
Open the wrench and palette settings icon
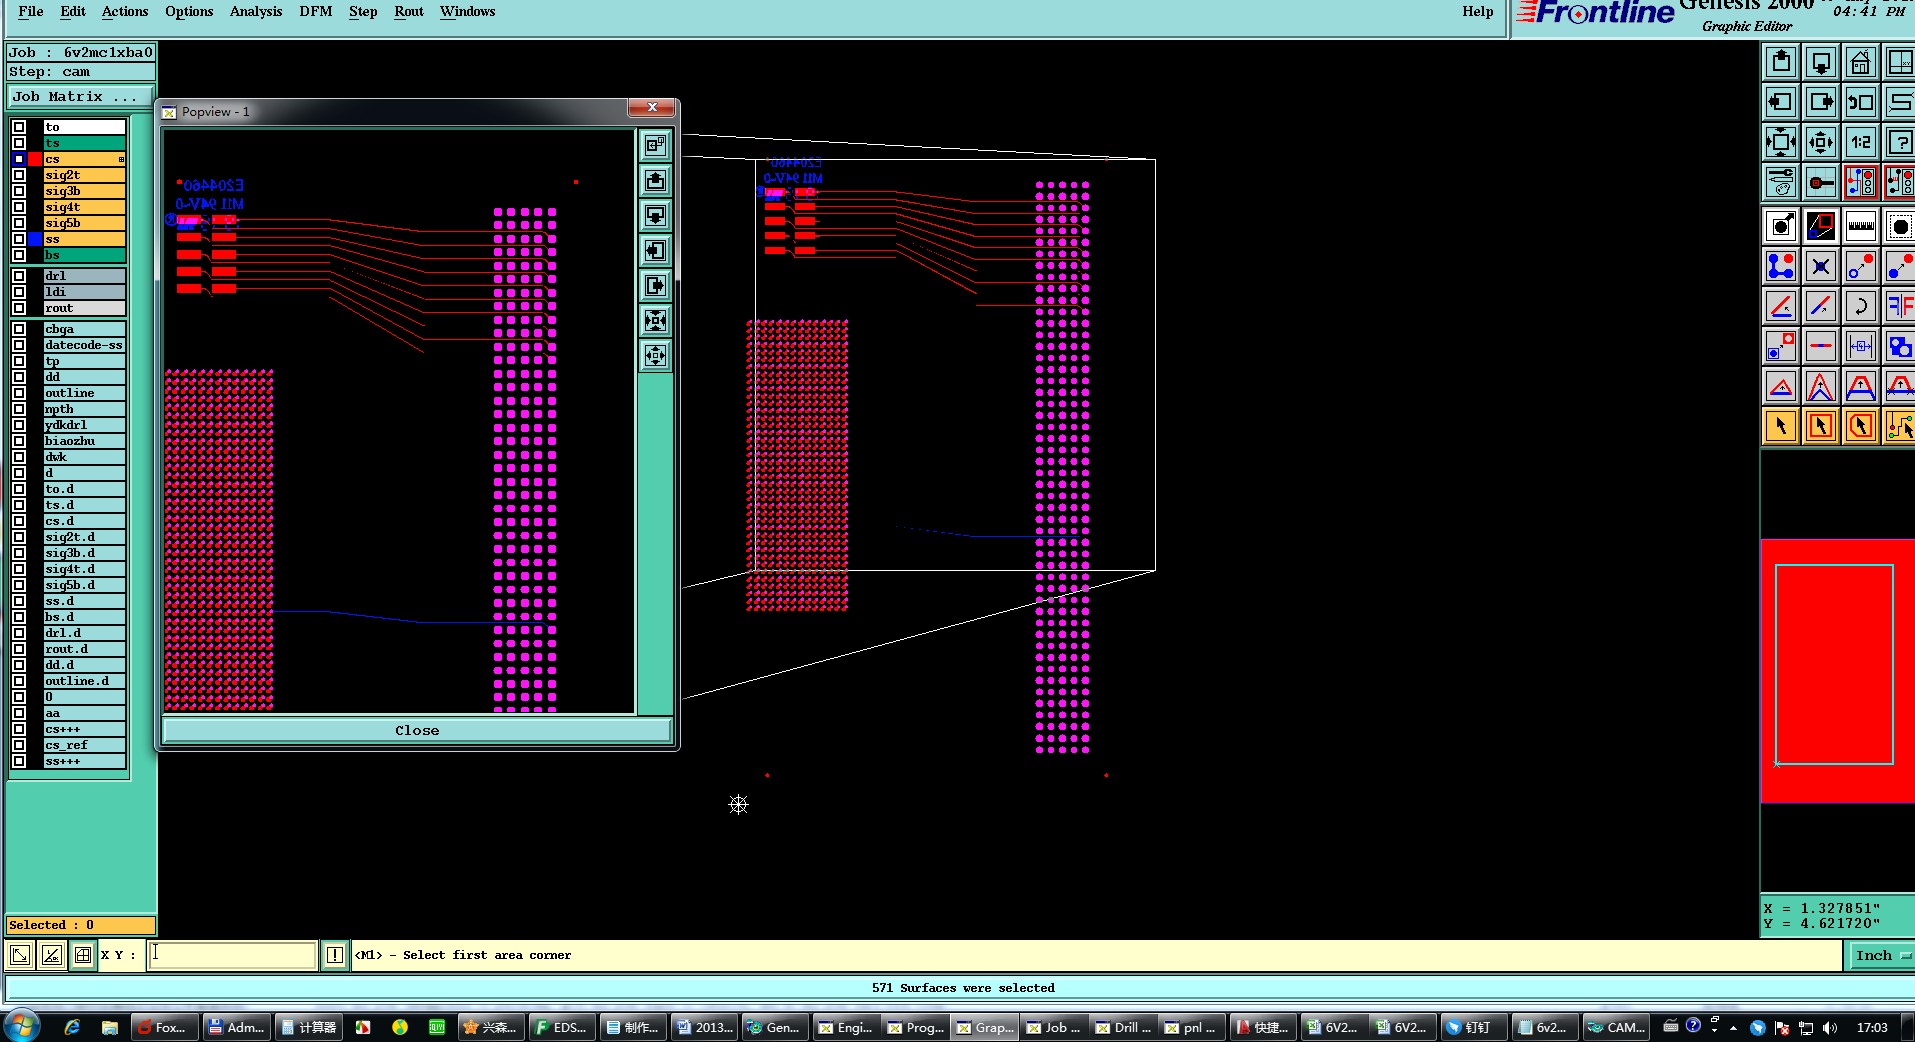1781,182
